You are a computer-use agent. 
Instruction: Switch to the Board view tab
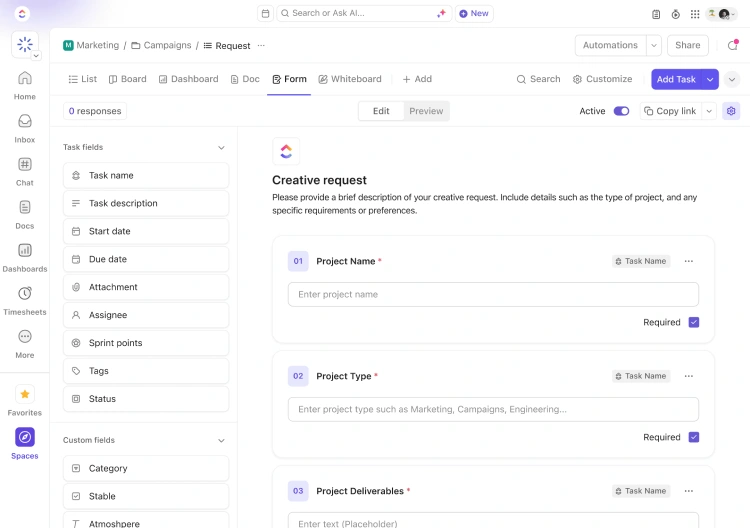tap(127, 79)
